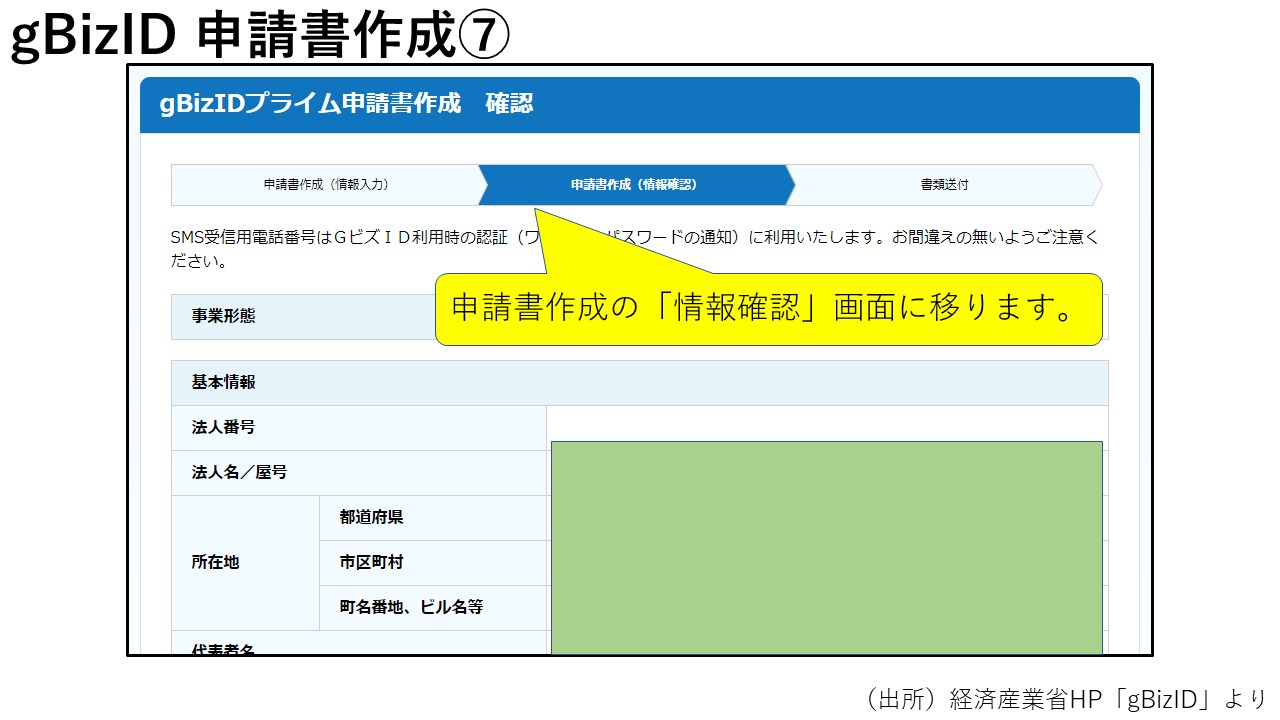Select the 市区町村 row label
Image resolution: width=1280 pixels, height=720 pixels.
[x=372, y=562]
